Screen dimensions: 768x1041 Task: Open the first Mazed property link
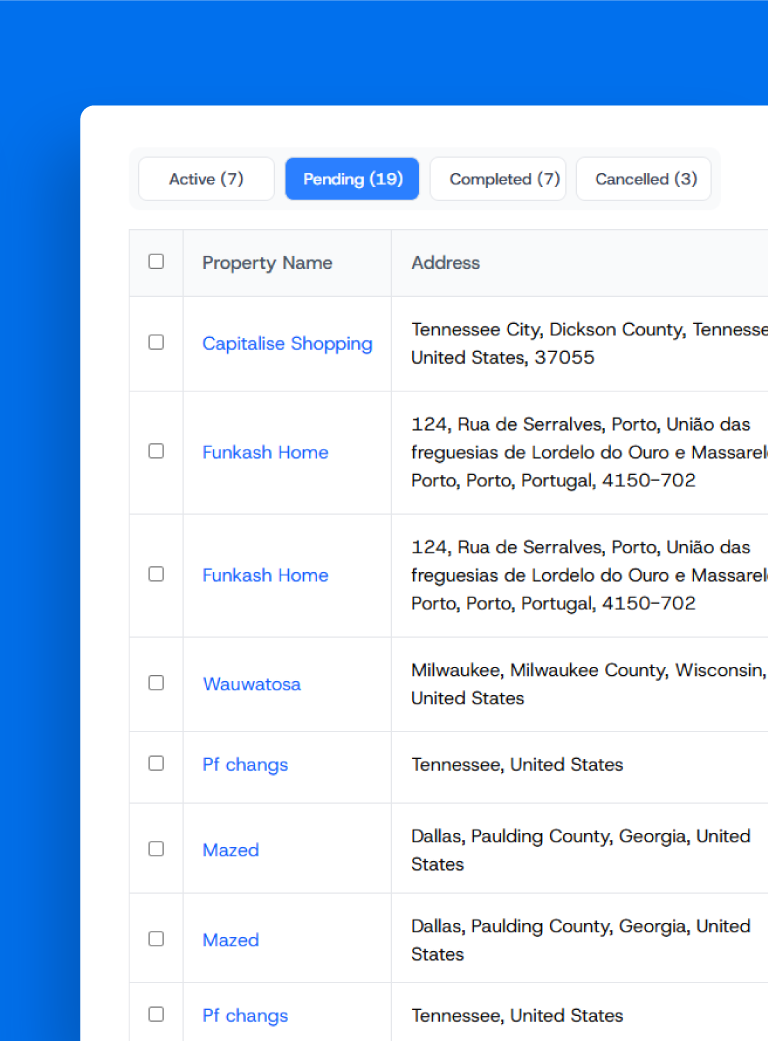(x=231, y=850)
